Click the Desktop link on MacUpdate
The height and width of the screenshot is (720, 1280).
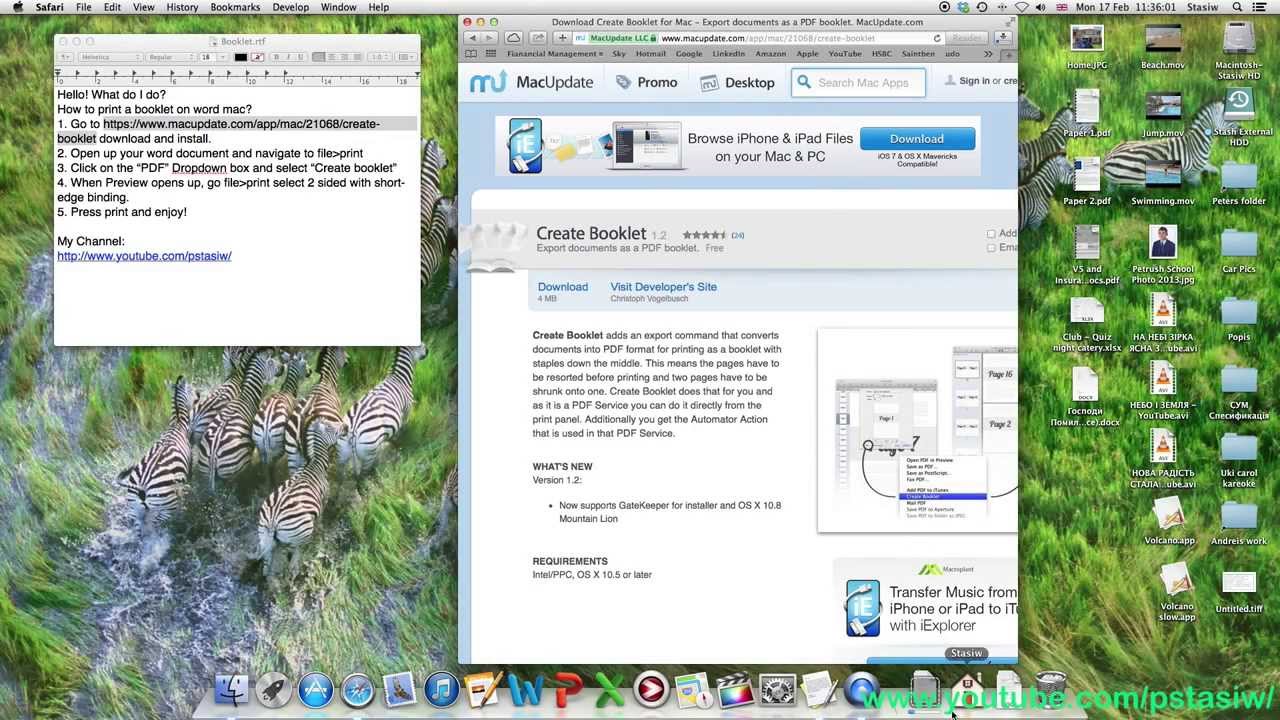737,82
